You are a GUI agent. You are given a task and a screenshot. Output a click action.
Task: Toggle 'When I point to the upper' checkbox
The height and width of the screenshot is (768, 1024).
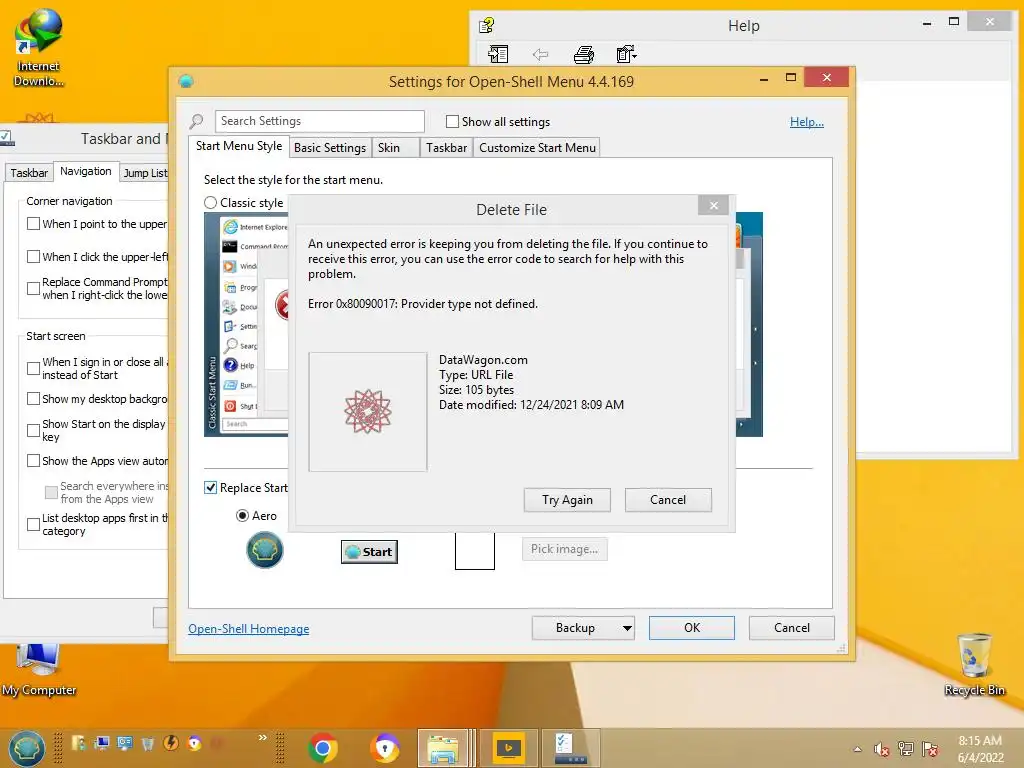tap(33, 223)
